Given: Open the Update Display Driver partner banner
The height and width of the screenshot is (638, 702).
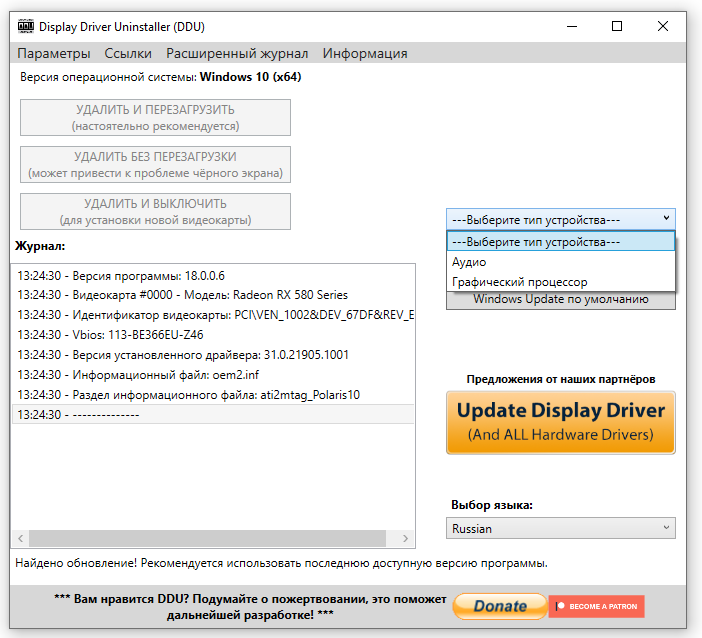Looking at the screenshot, I should [561, 423].
